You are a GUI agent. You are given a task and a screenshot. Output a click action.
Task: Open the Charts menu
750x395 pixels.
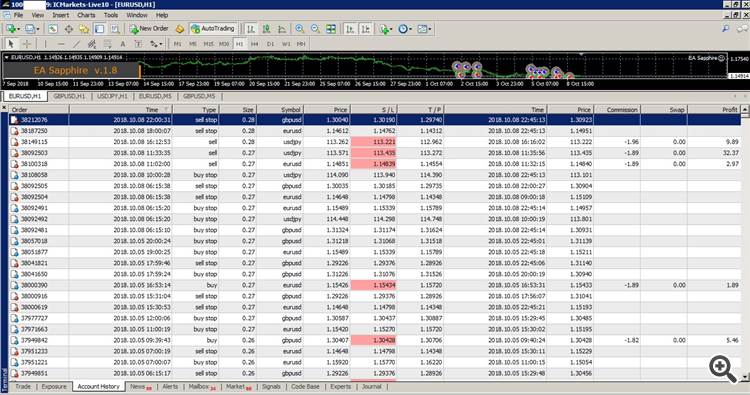[x=86, y=15]
